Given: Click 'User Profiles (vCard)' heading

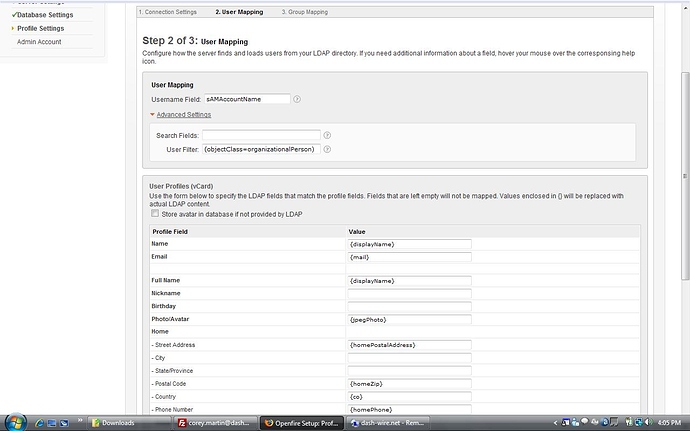Looking at the screenshot, I should pos(181,186).
